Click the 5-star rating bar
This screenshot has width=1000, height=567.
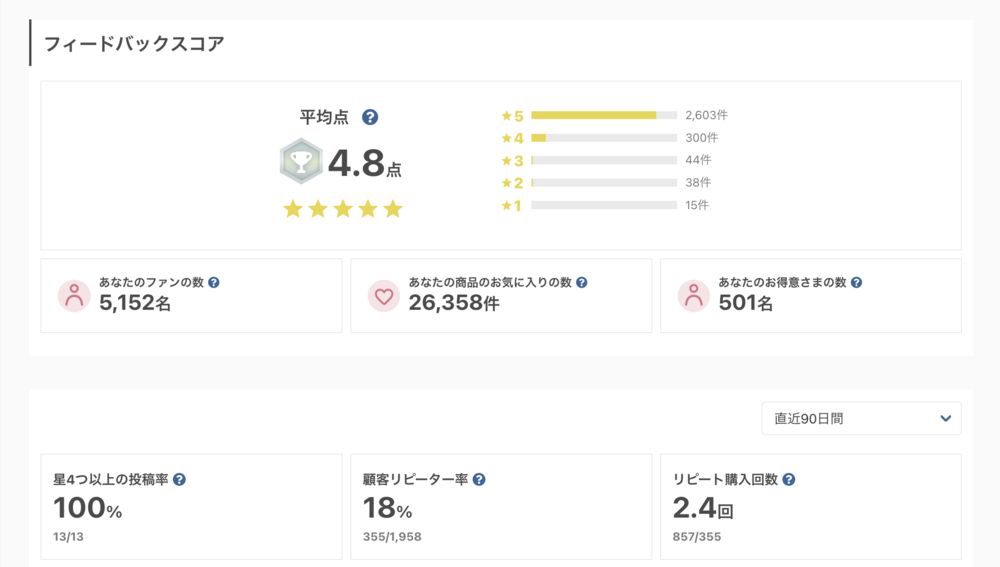604,115
